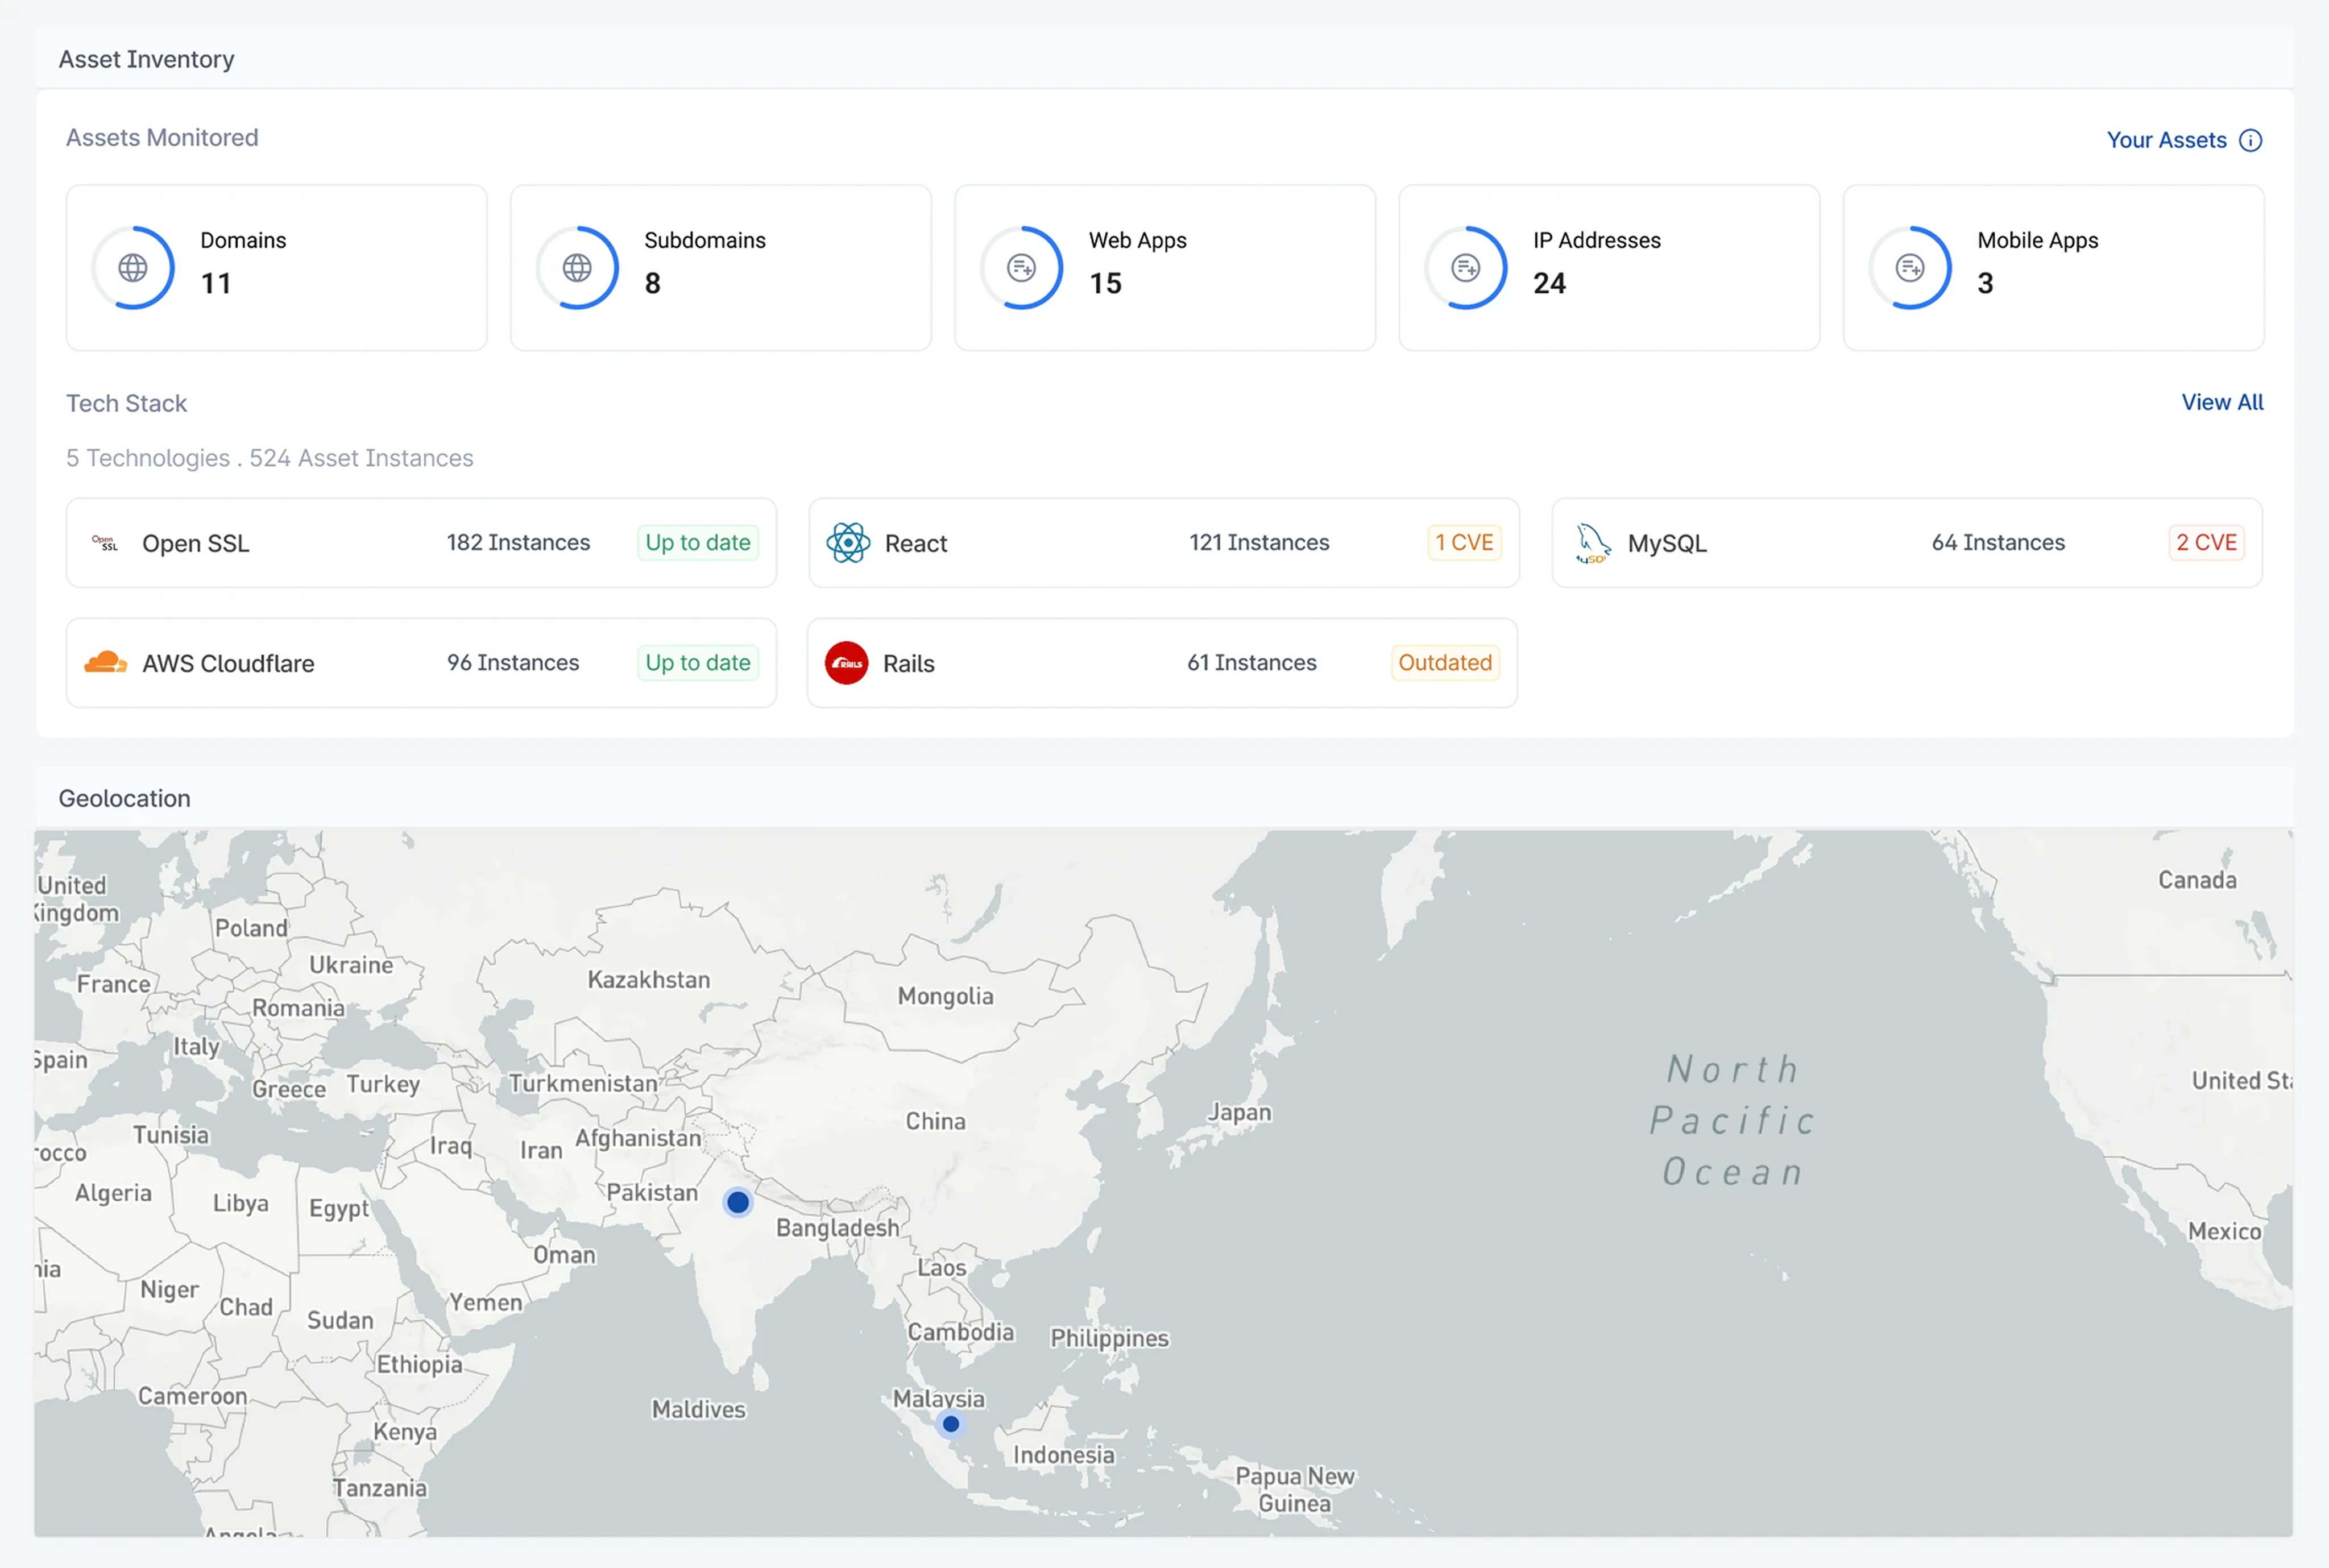Click 5 Technologies . 524 Asset Instances text
Image resolution: width=2329 pixels, height=1568 pixels.
(x=270, y=458)
